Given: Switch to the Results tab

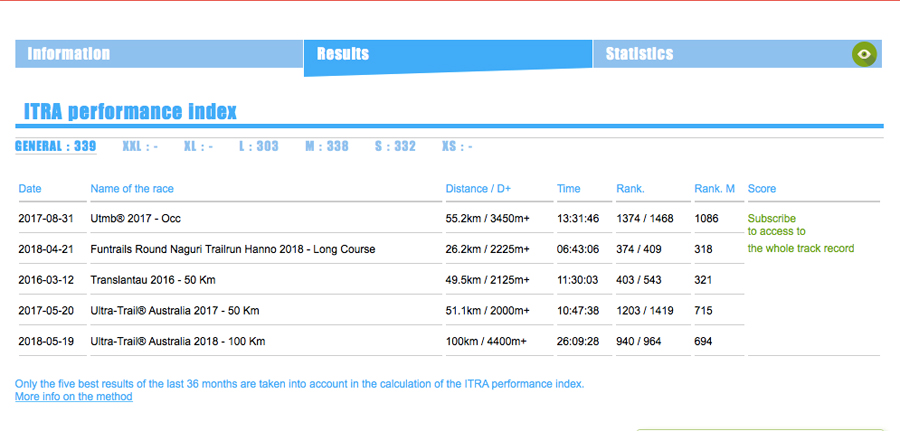Looking at the screenshot, I should tap(343, 54).
